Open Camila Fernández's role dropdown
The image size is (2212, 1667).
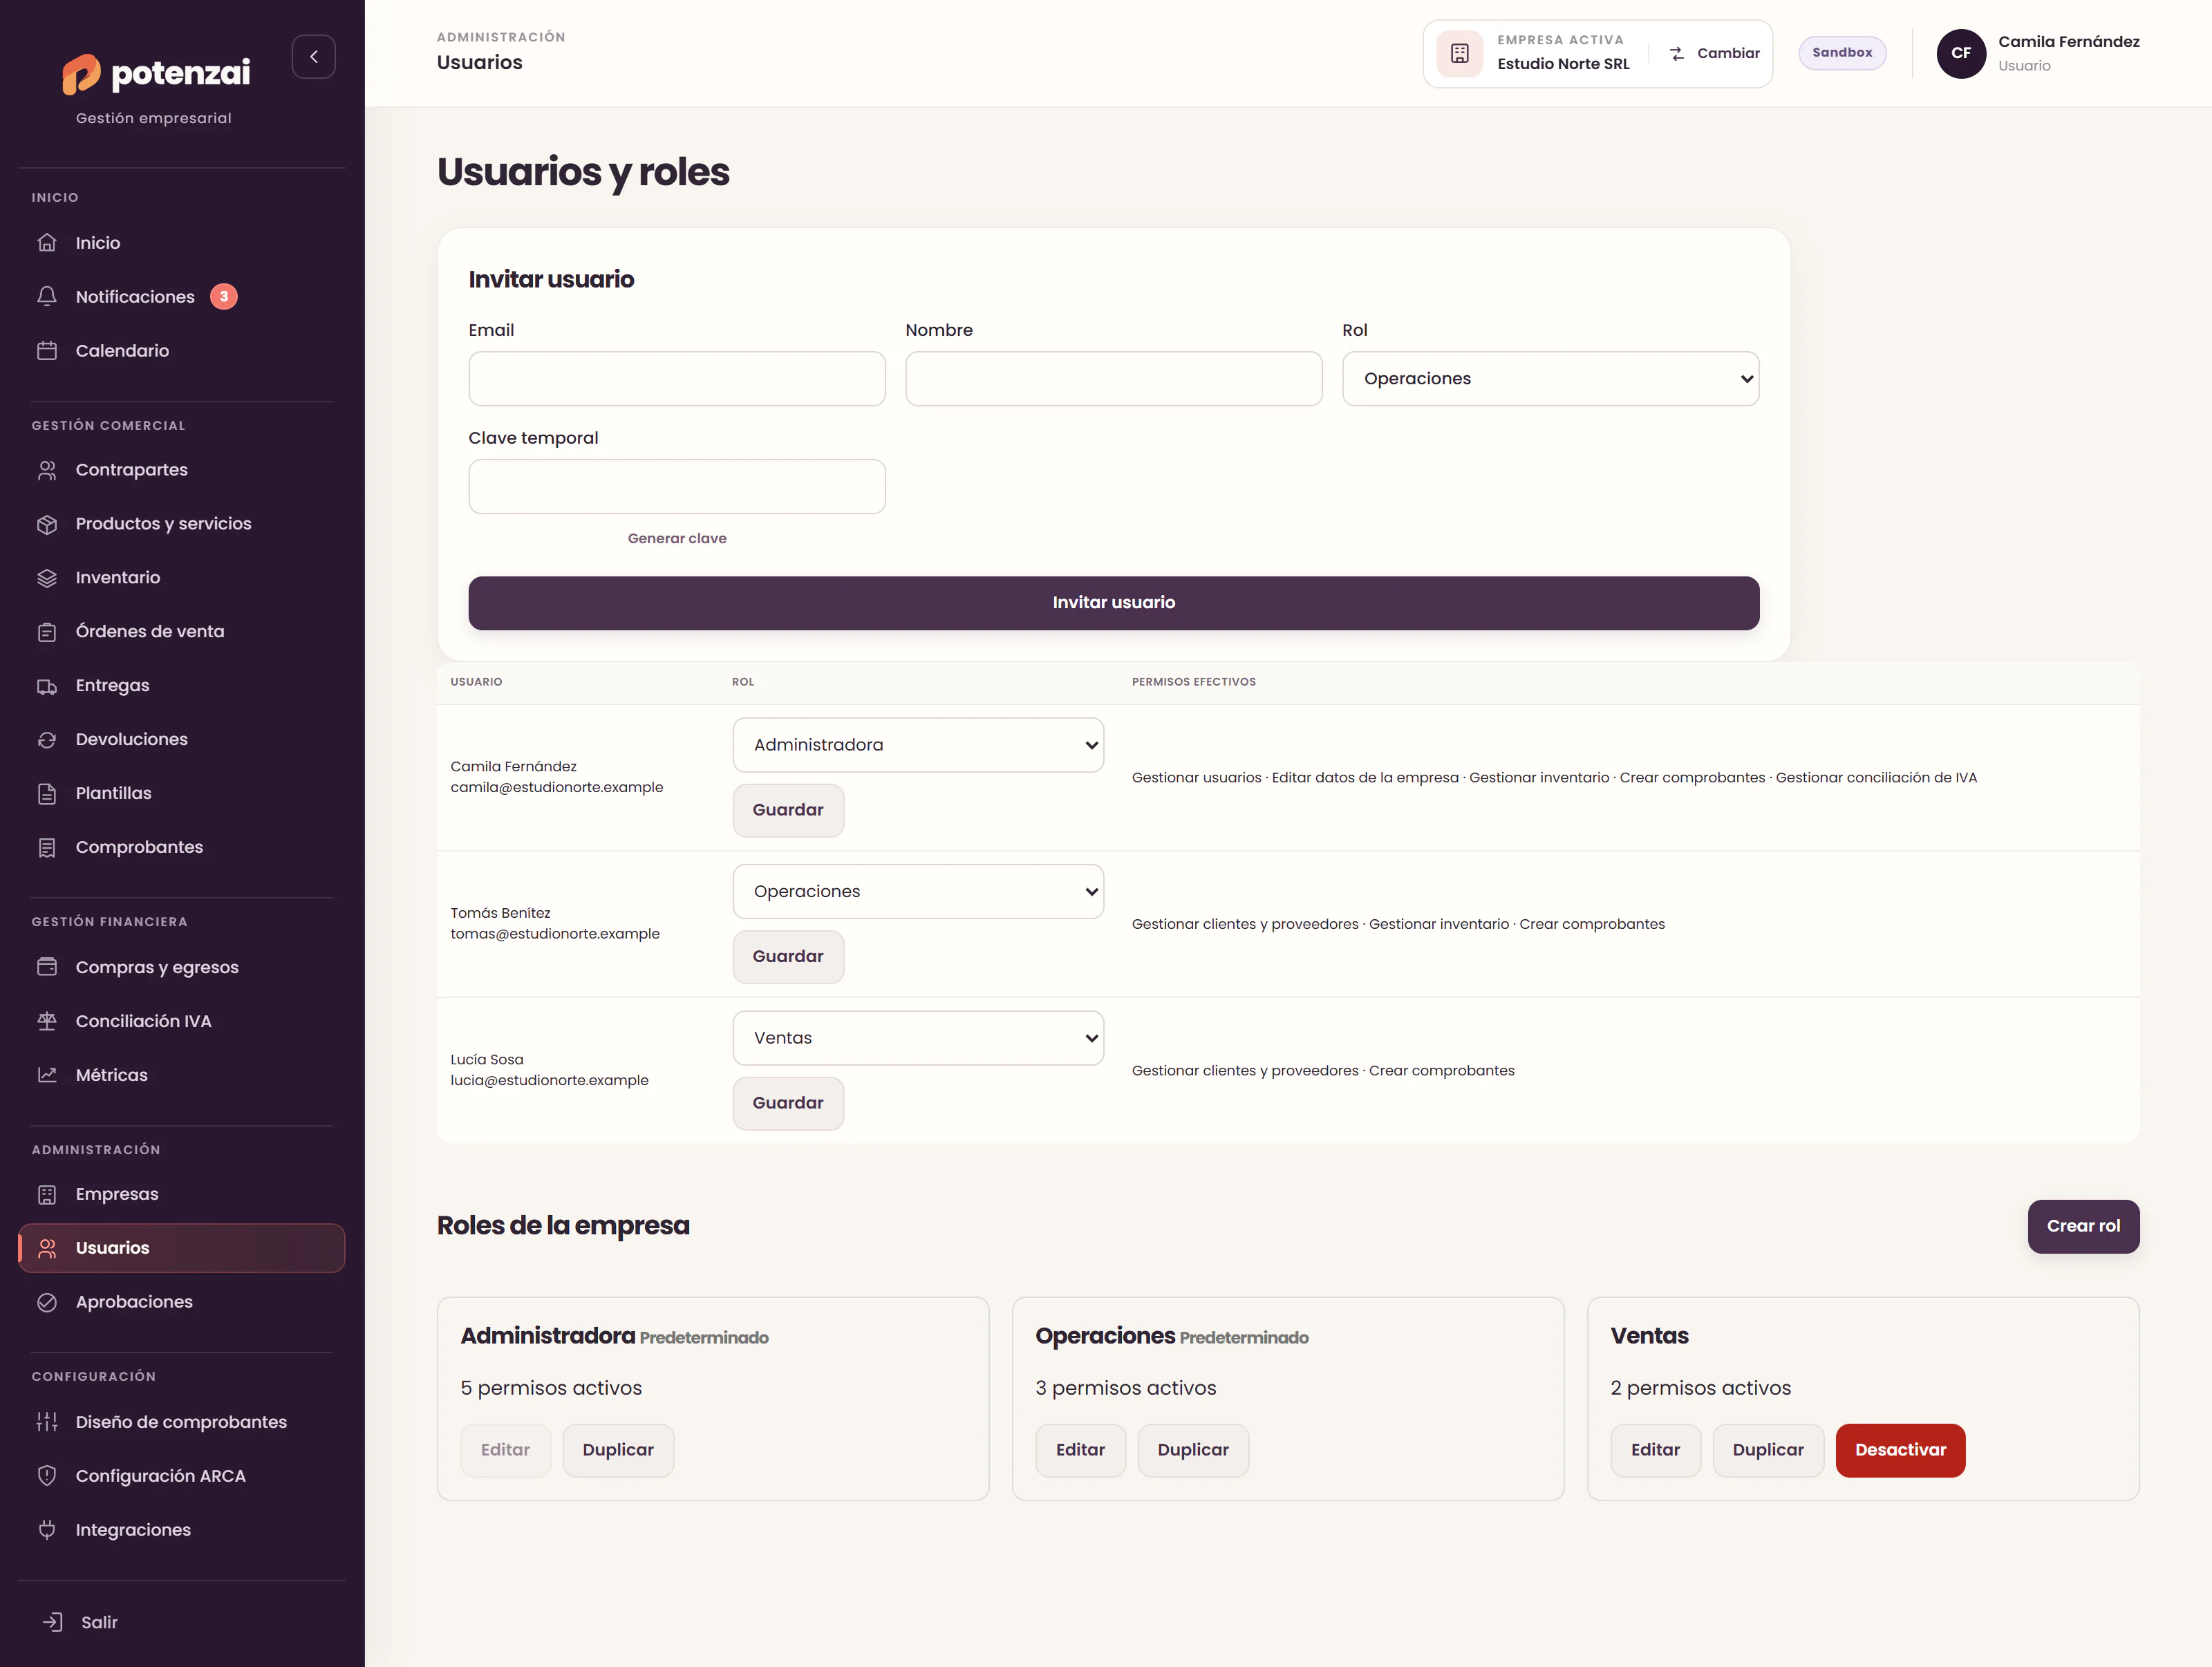pos(918,745)
